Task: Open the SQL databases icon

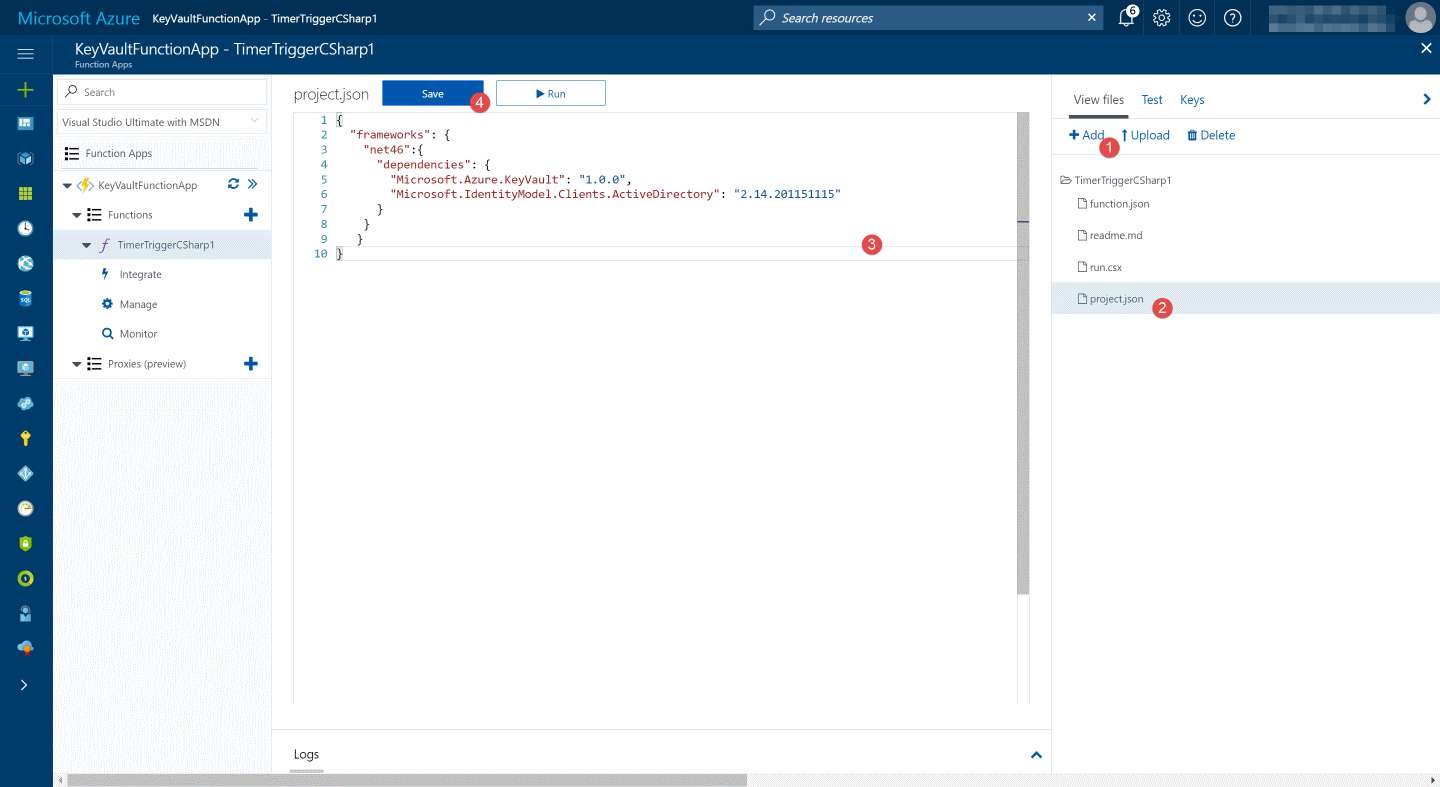Action: pos(26,298)
